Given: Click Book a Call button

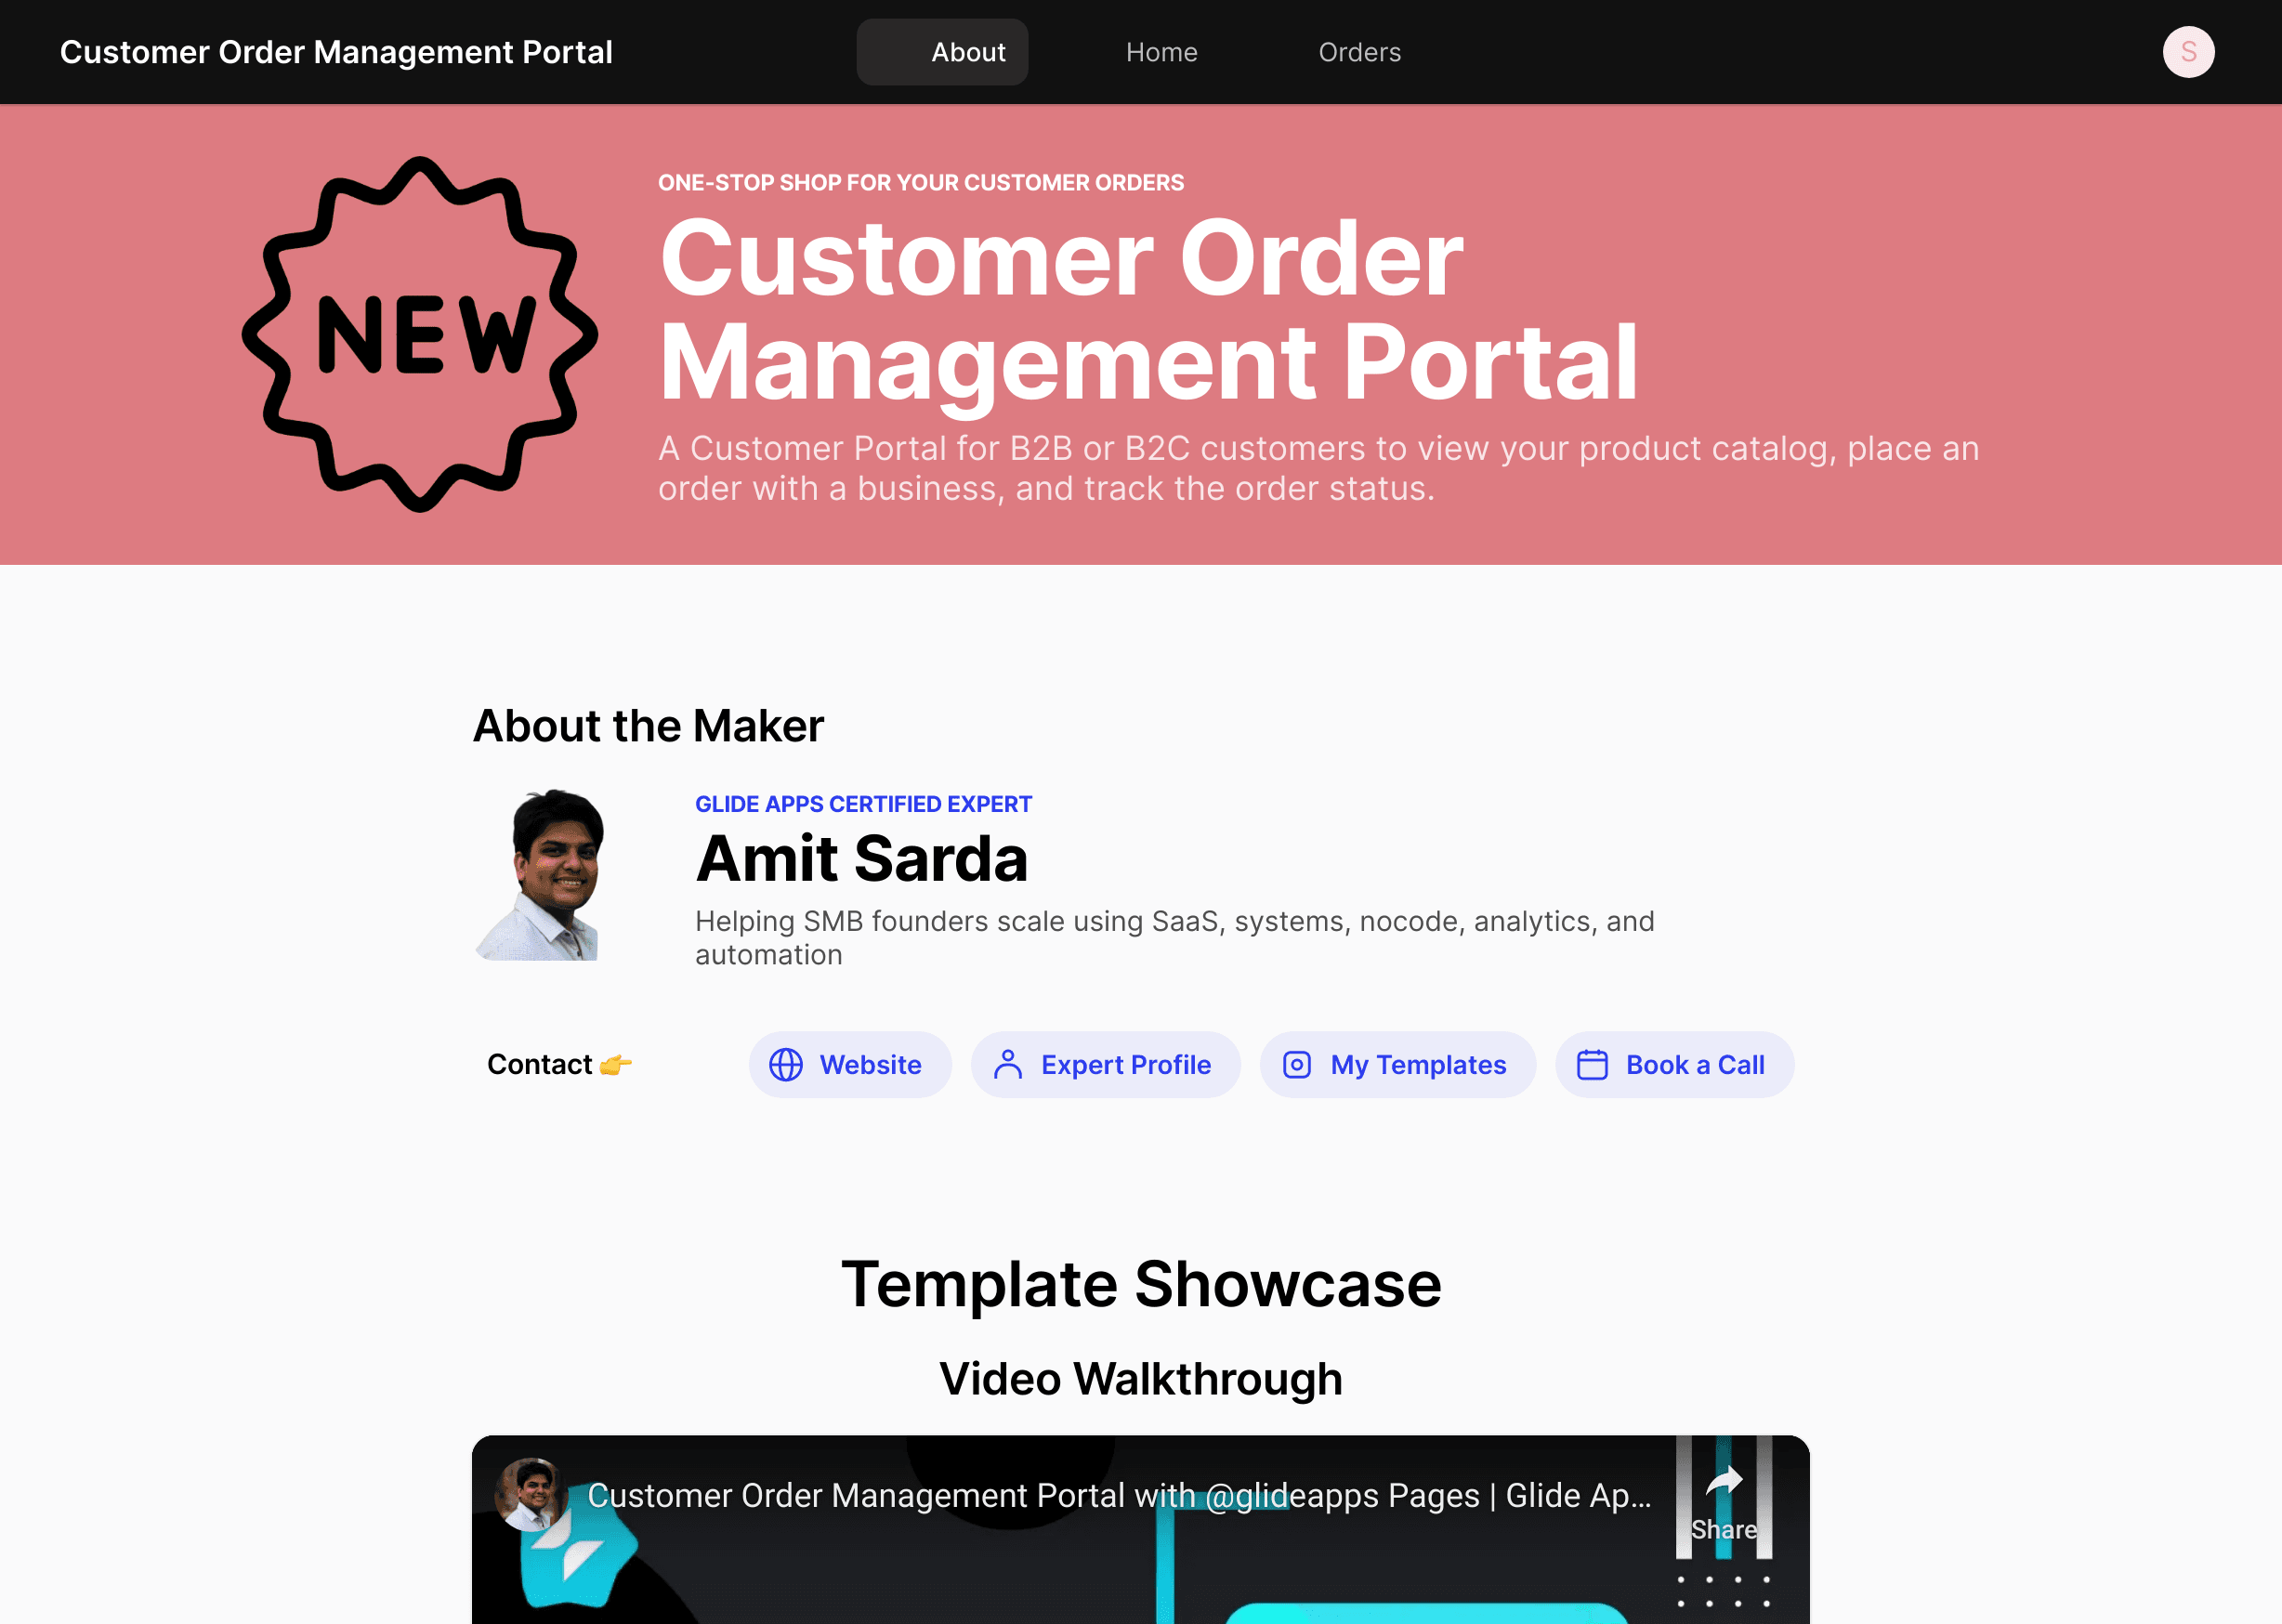Looking at the screenshot, I should (x=1672, y=1064).
